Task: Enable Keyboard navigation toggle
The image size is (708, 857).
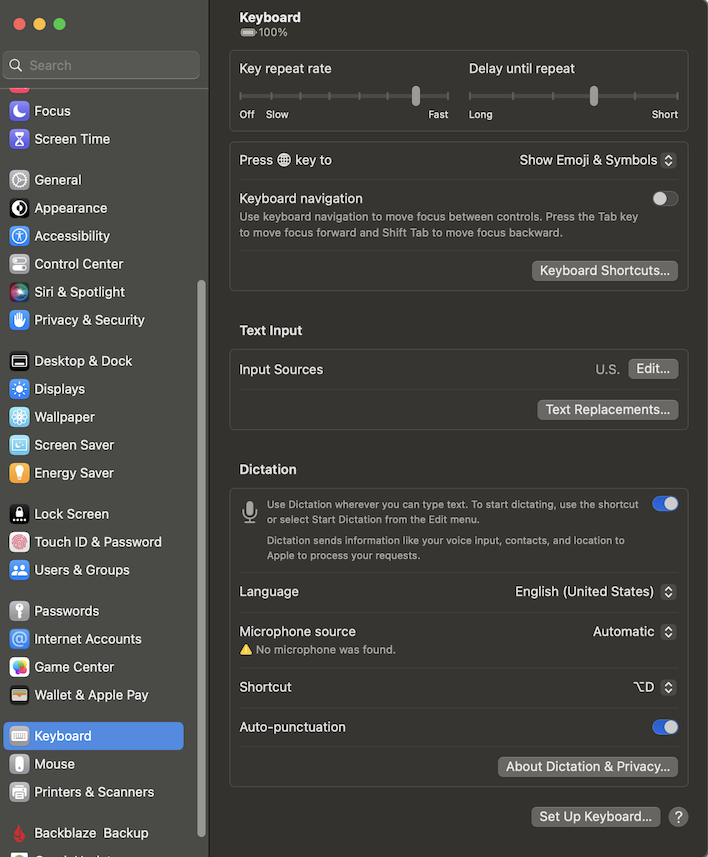Action: coord(664,198)
